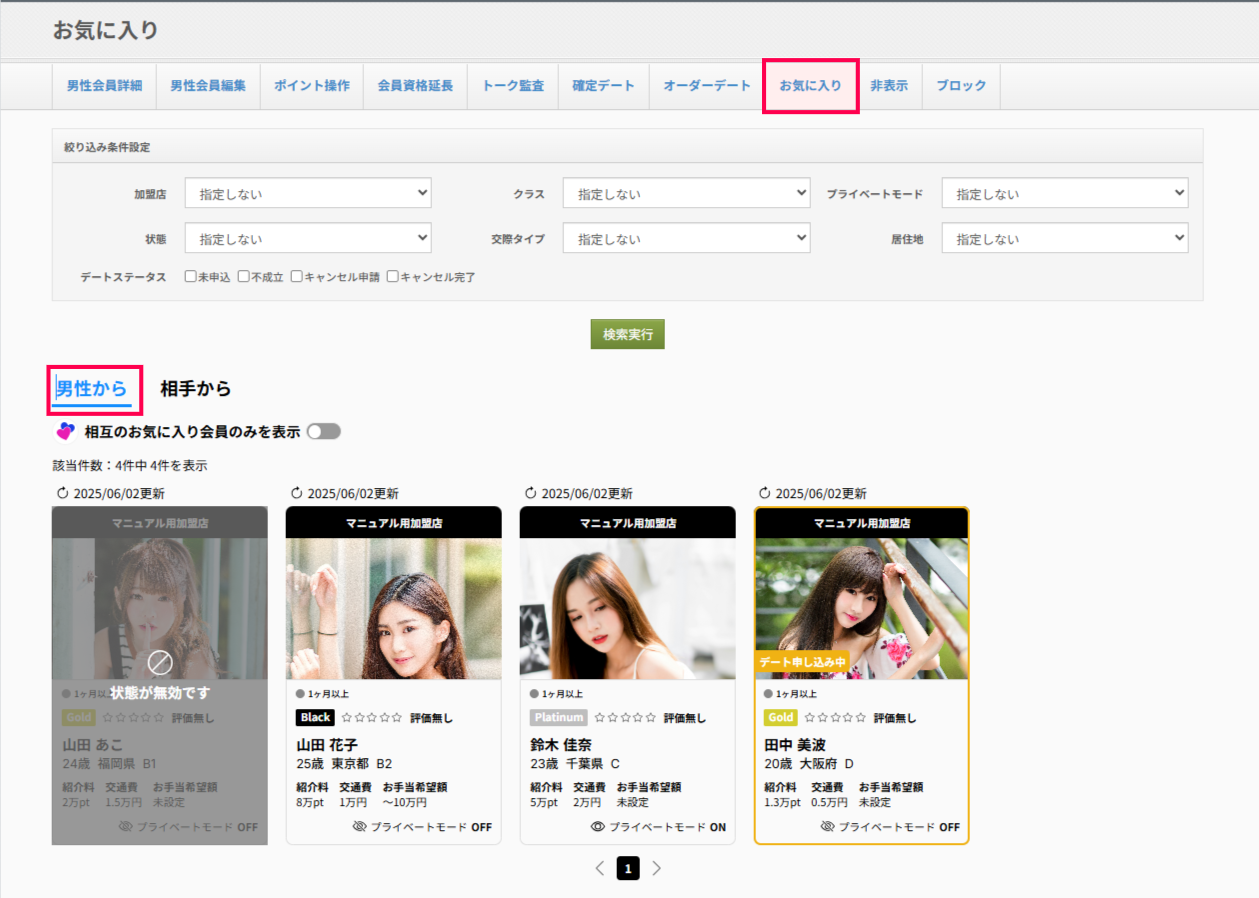Open the 加盟店 dropdown
The image size is (1259, 898).
(x=308, y=193)
